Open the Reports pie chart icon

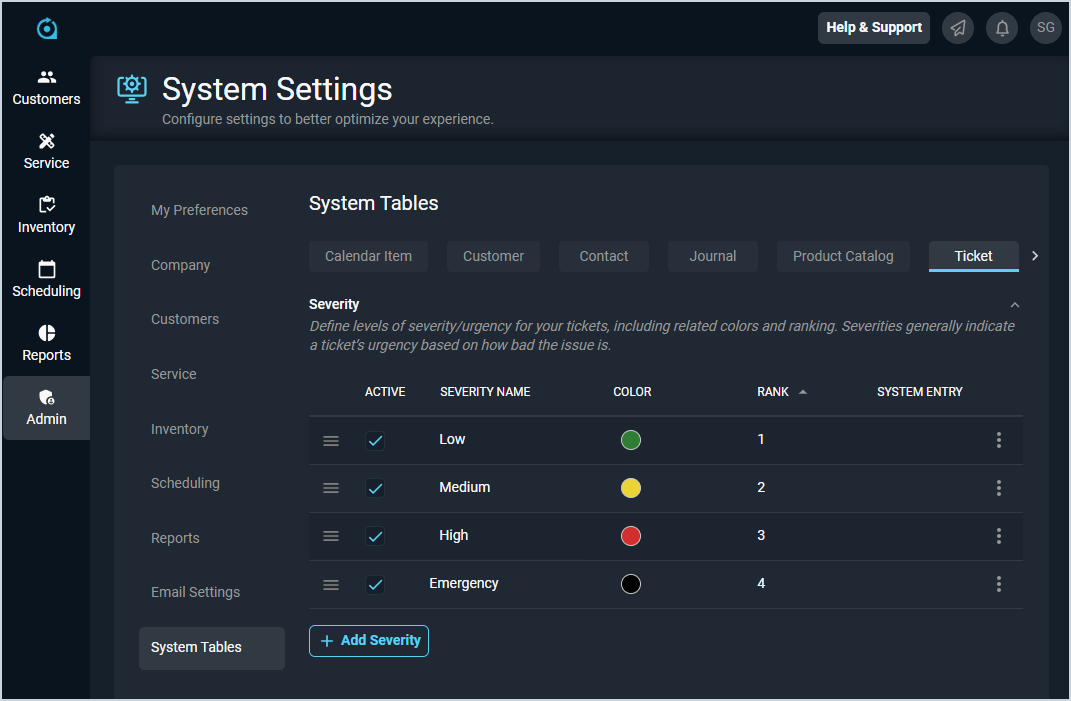[46, 333]
